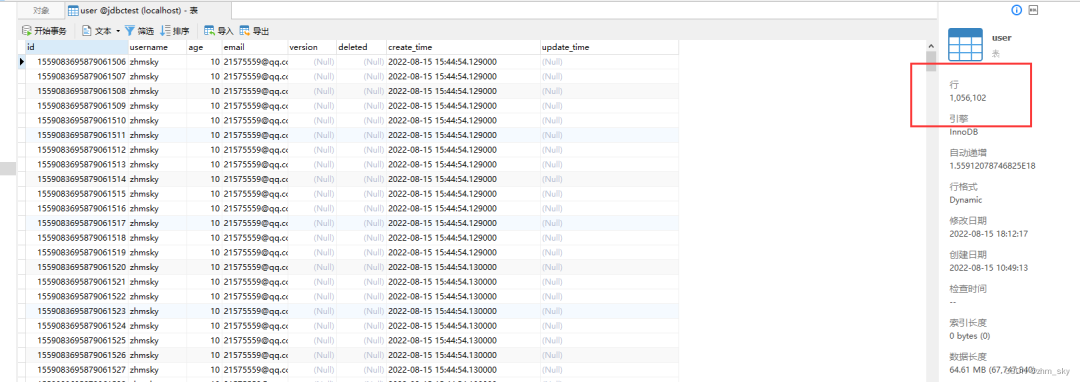This screenshot has width=1080, height=382.
Task: Click the 导出 export button
Action: 254,31
